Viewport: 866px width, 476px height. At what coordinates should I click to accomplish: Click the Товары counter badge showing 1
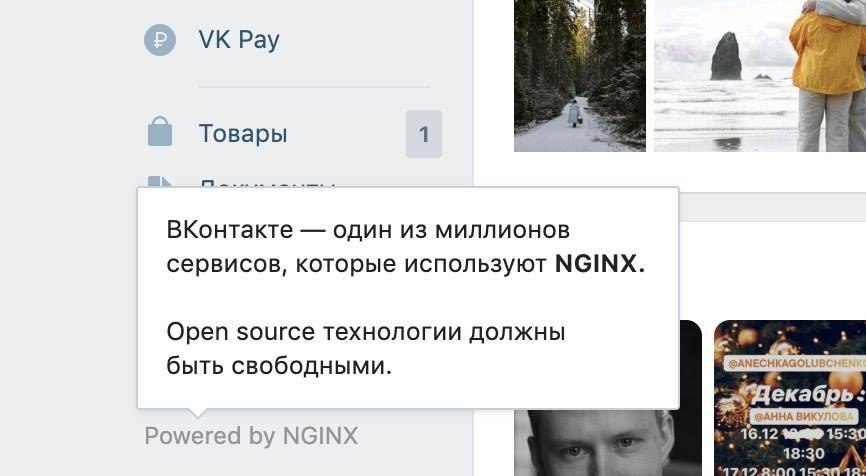[424, 134]
